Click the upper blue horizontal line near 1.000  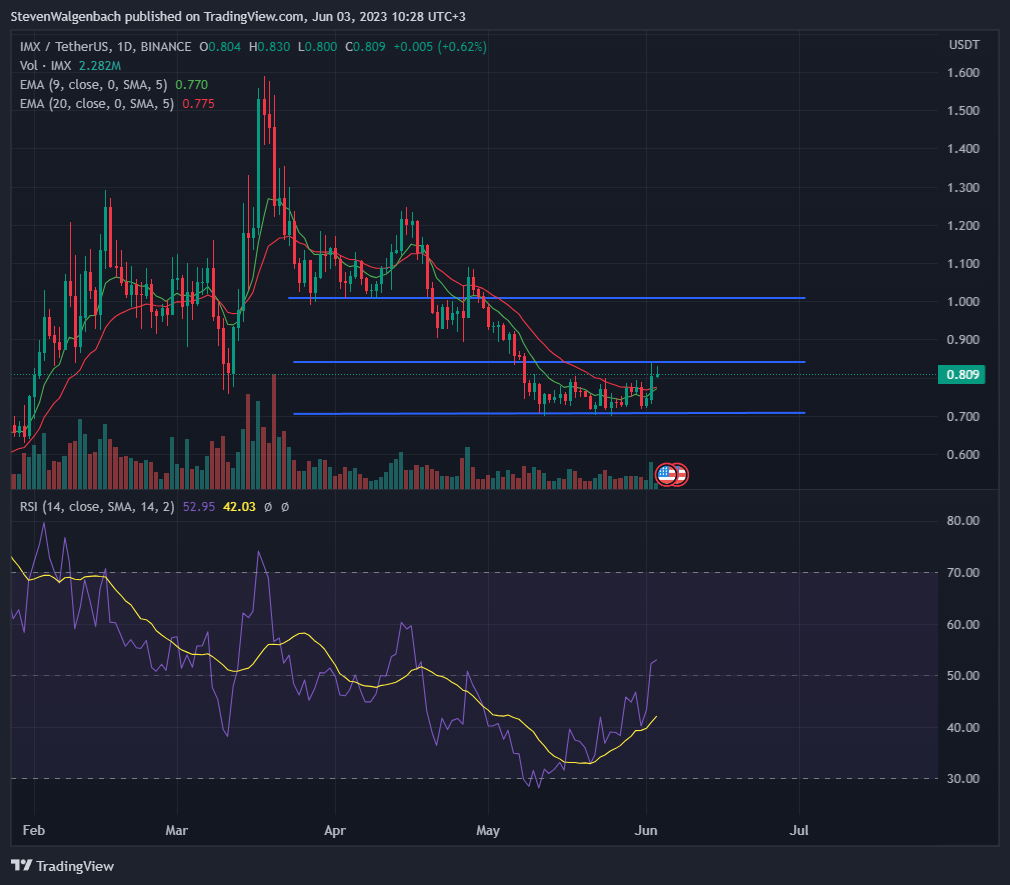(x=546, y=298)
